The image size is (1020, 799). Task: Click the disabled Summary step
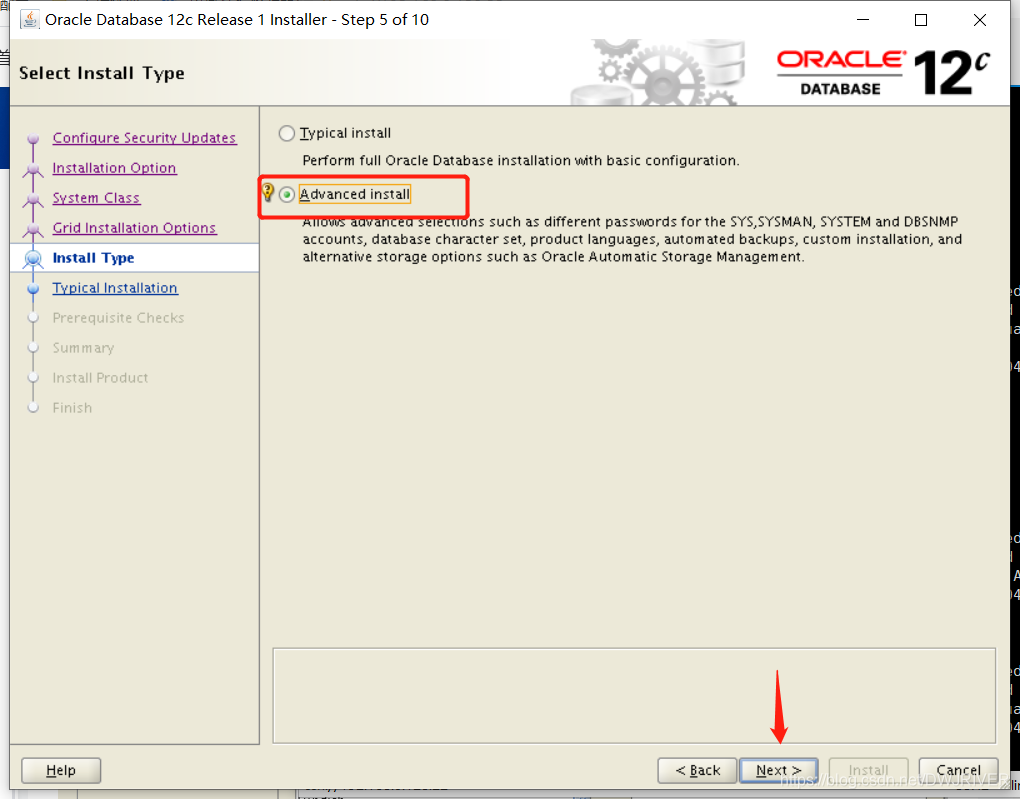[83, 347]
